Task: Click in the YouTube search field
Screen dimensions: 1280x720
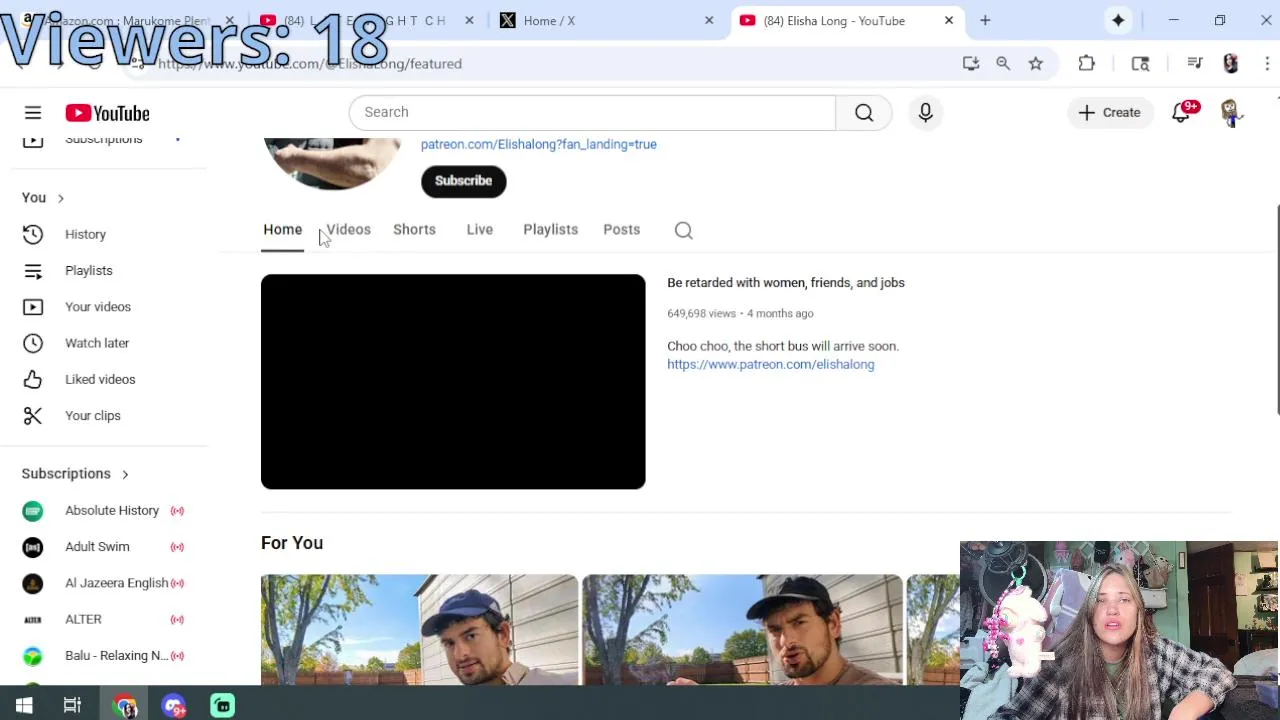Action: pyautogui.click(x=592, y=112)
